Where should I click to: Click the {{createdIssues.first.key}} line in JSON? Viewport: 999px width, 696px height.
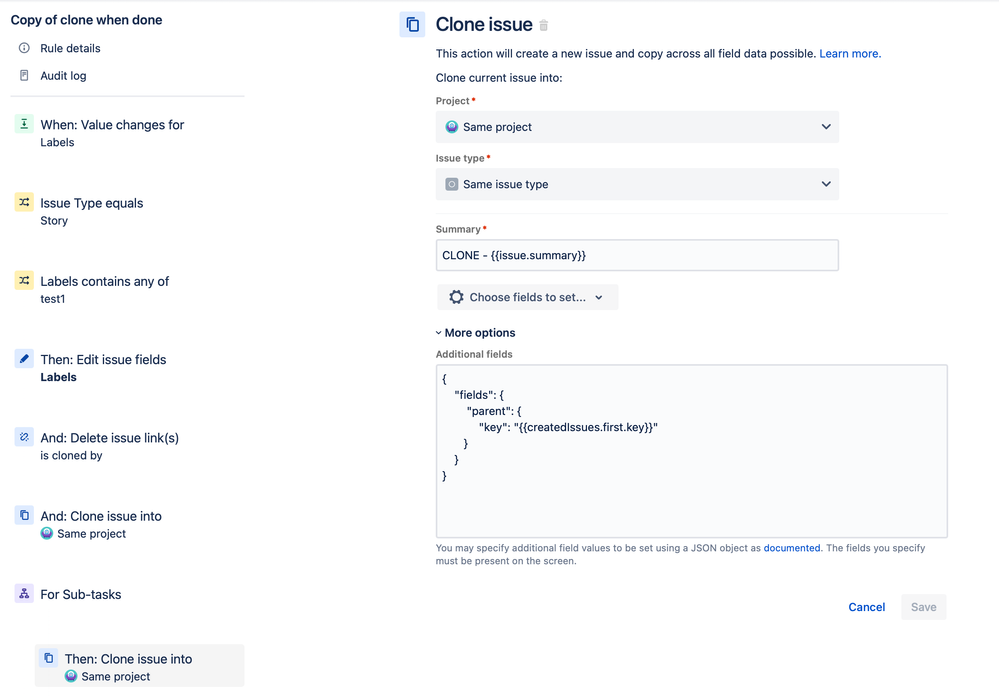(x=568, y=427)
